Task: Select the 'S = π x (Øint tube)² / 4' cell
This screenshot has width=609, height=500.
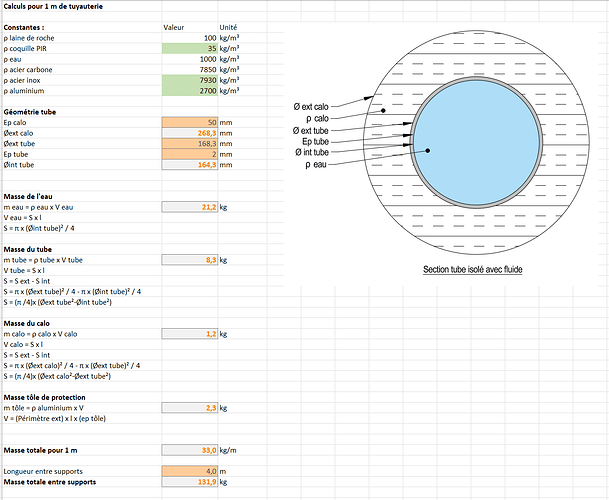Action: 39,228
